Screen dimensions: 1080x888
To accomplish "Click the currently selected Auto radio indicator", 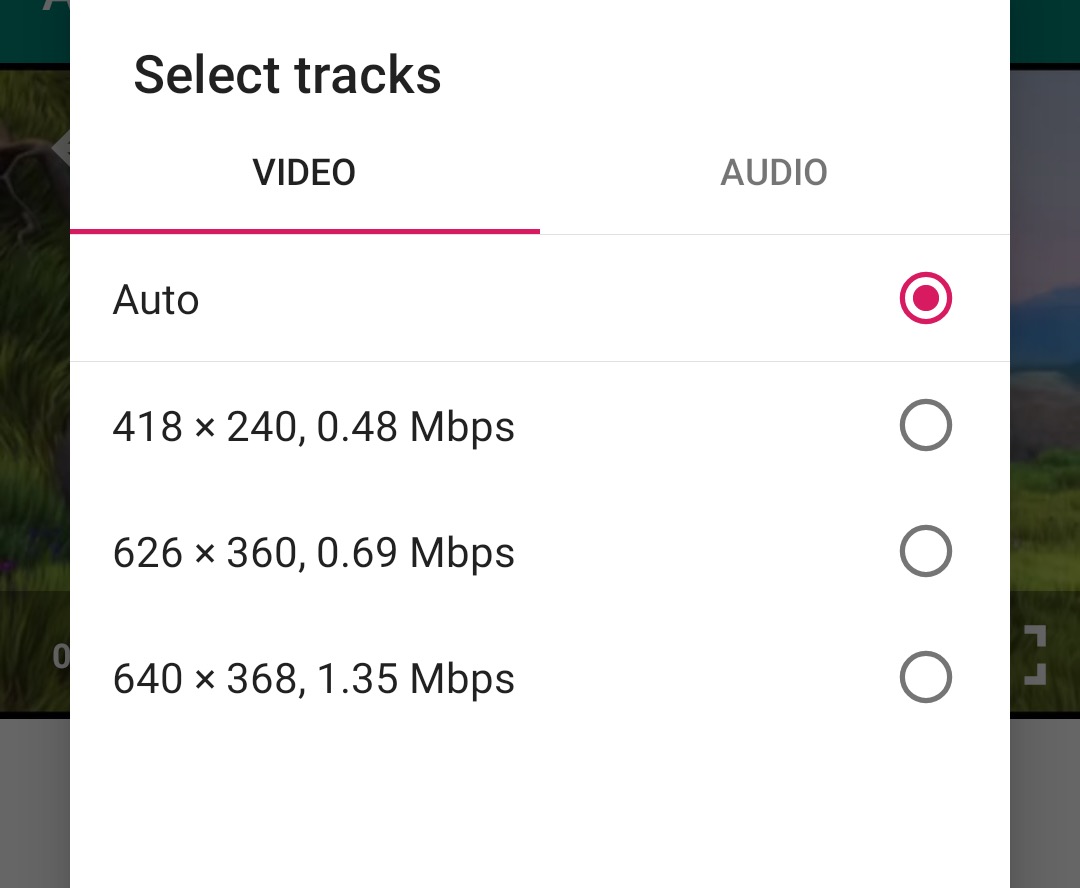I will pyautogui.click(x=925, y=298).
